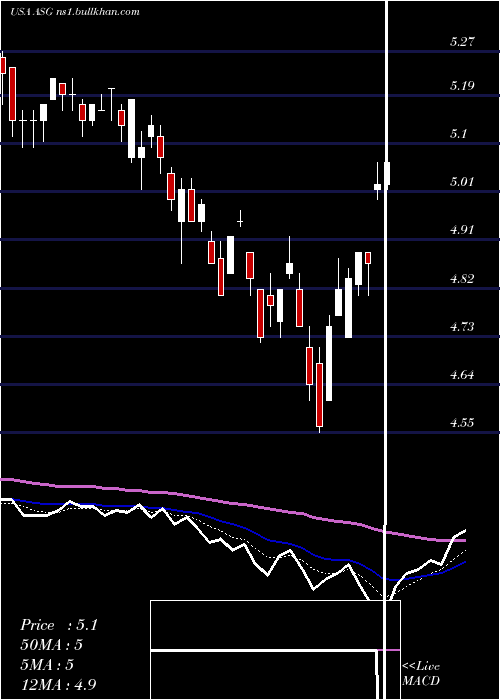
Task: Click the 5.19 price axis label
Action: click(462, 86)
